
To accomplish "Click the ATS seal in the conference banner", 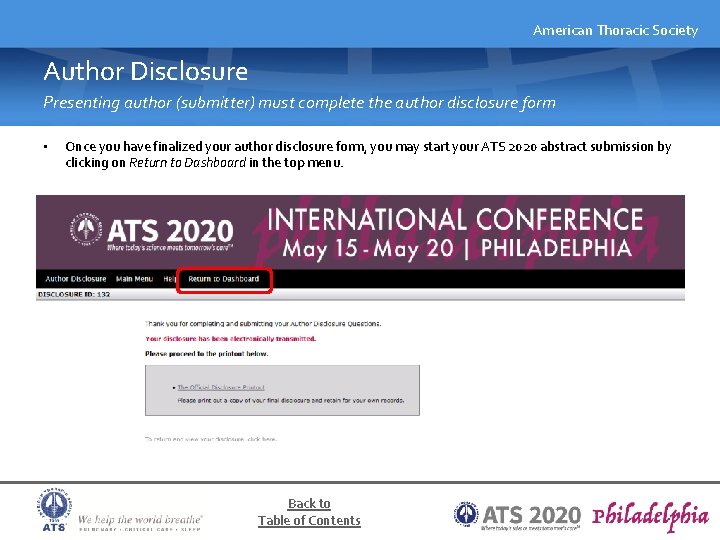I will [x=86, y=228].
